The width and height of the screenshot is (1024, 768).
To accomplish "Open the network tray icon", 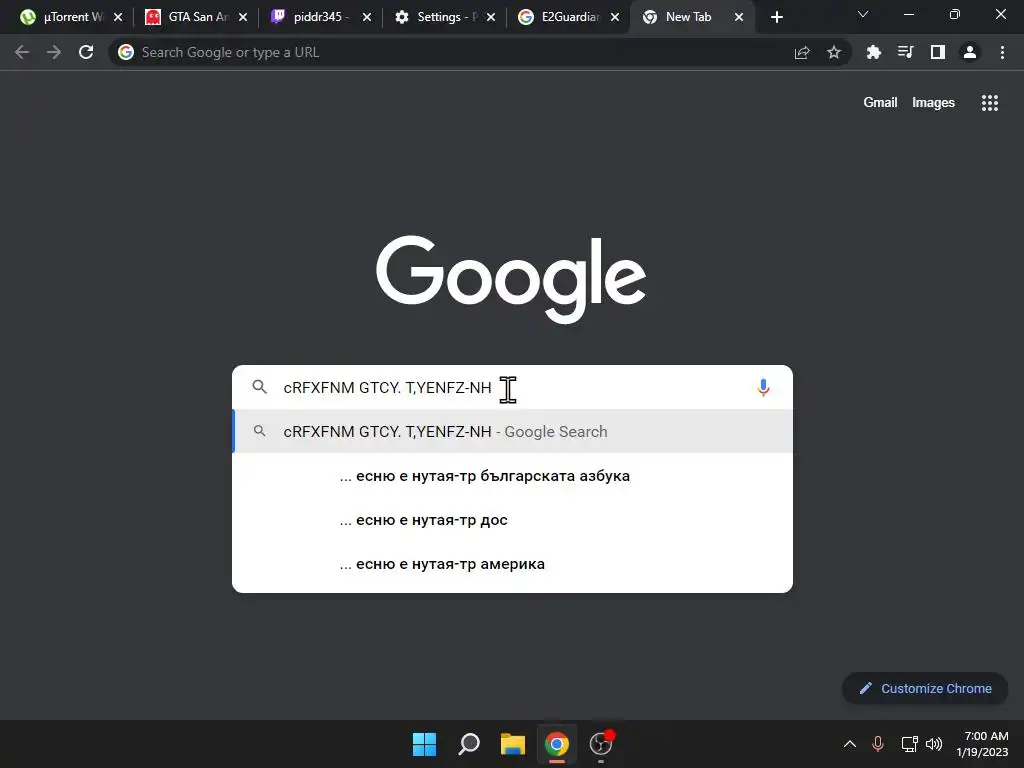I will tap(909, 744).
